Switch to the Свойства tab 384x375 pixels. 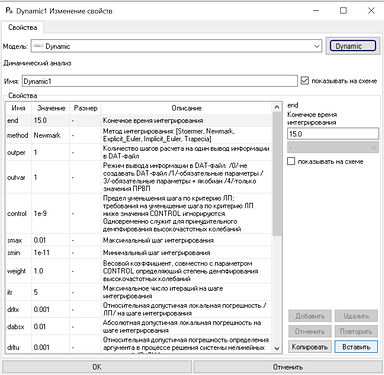(x=23, y=28)
